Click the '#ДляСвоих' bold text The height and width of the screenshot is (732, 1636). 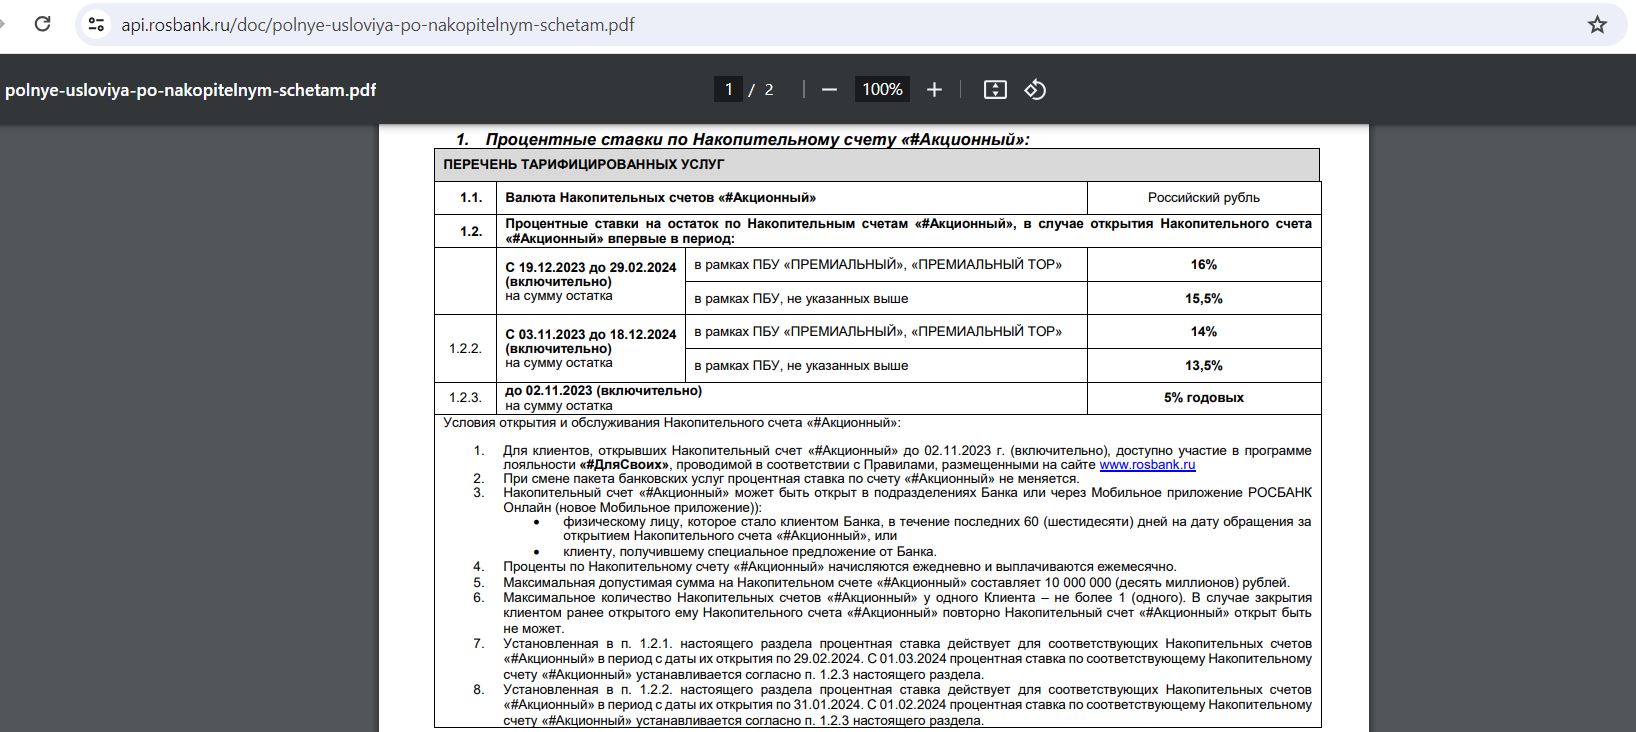click(624, 465)
